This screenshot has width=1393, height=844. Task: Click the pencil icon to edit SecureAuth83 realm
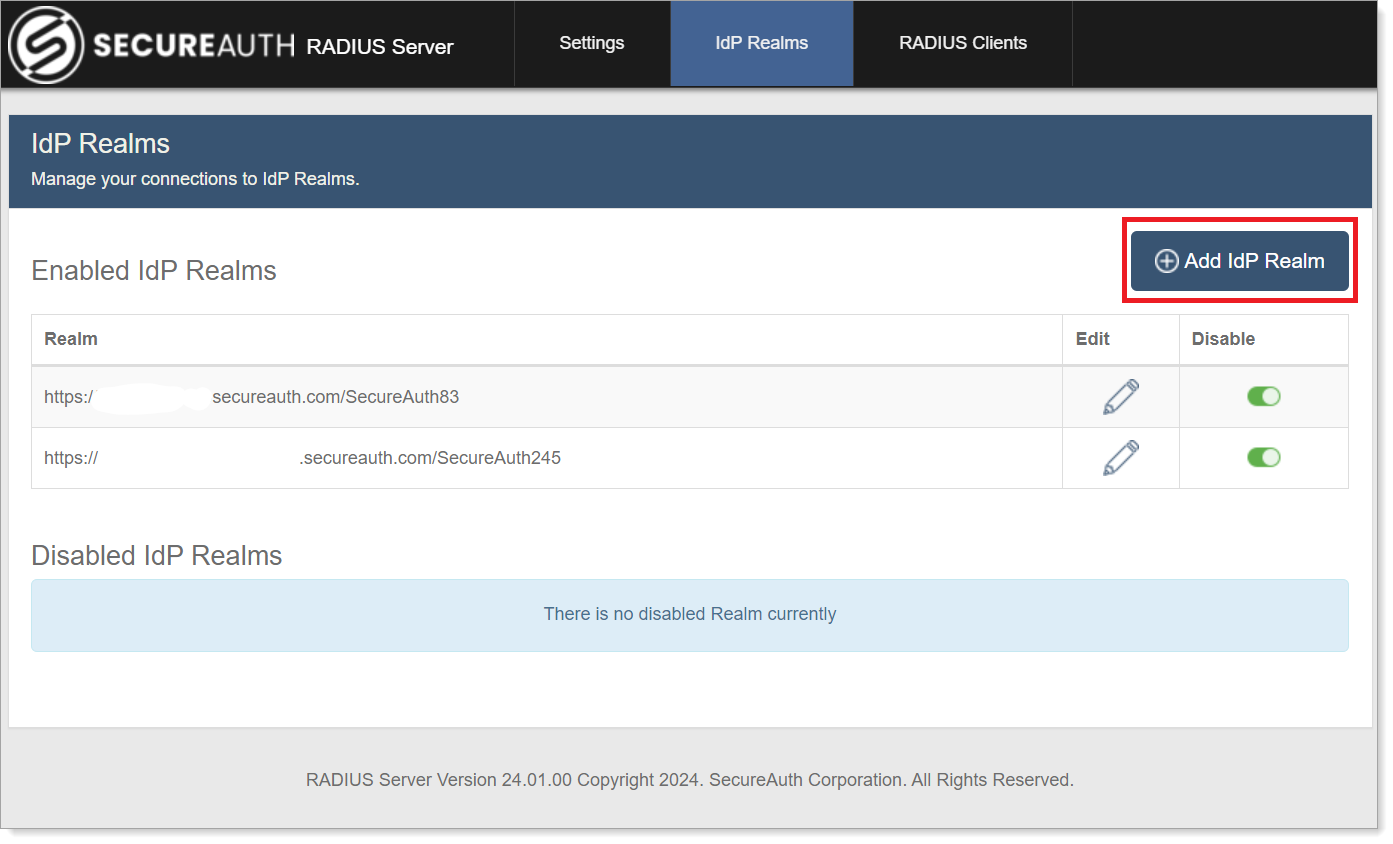(x=1120, y=396)
